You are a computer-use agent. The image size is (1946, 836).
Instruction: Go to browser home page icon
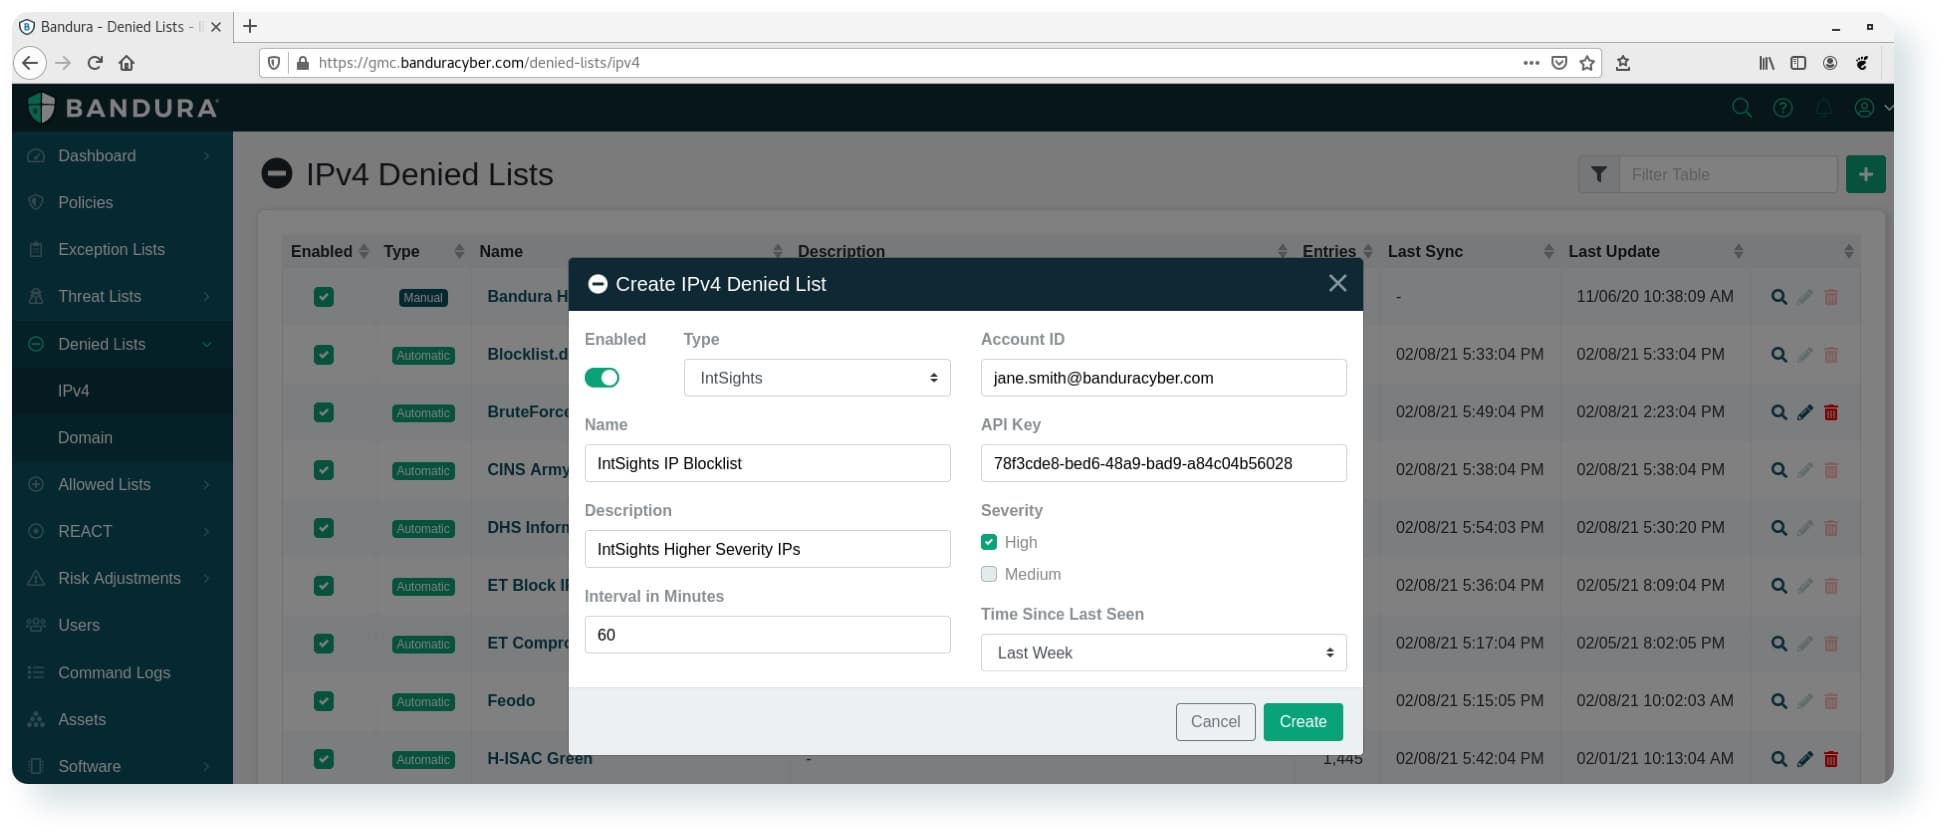click(126, 63)
